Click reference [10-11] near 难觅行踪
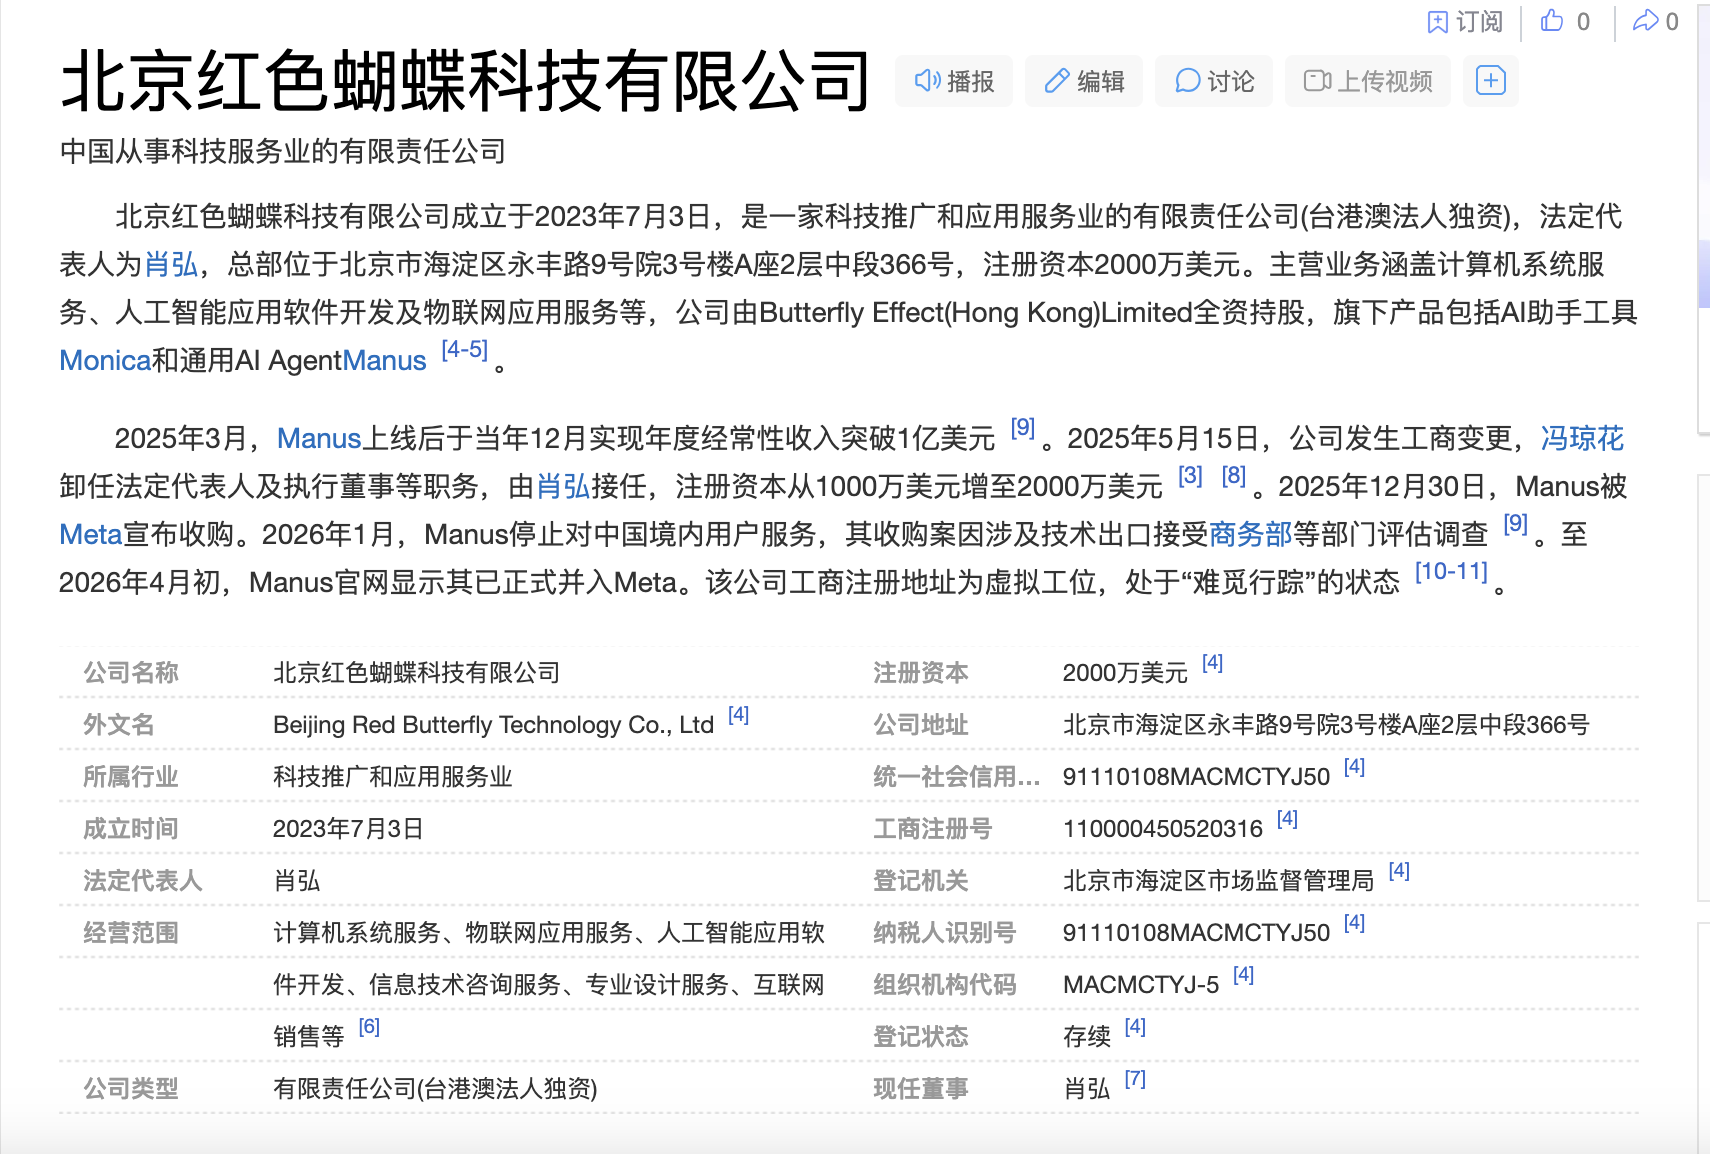 1448,572
